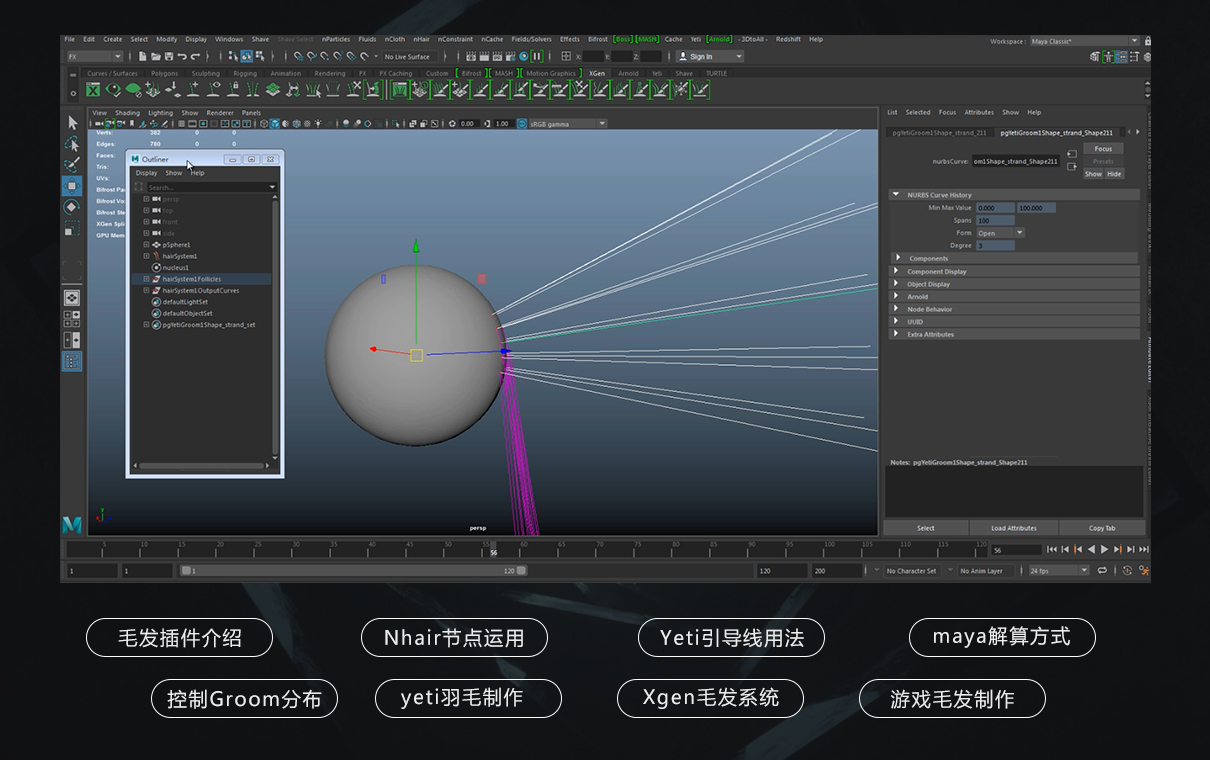Click the Save Scene disk icon
Image resolution: width=1210 pixels, height=760 pixels.
pyautogui.click(x=169, y=57)
